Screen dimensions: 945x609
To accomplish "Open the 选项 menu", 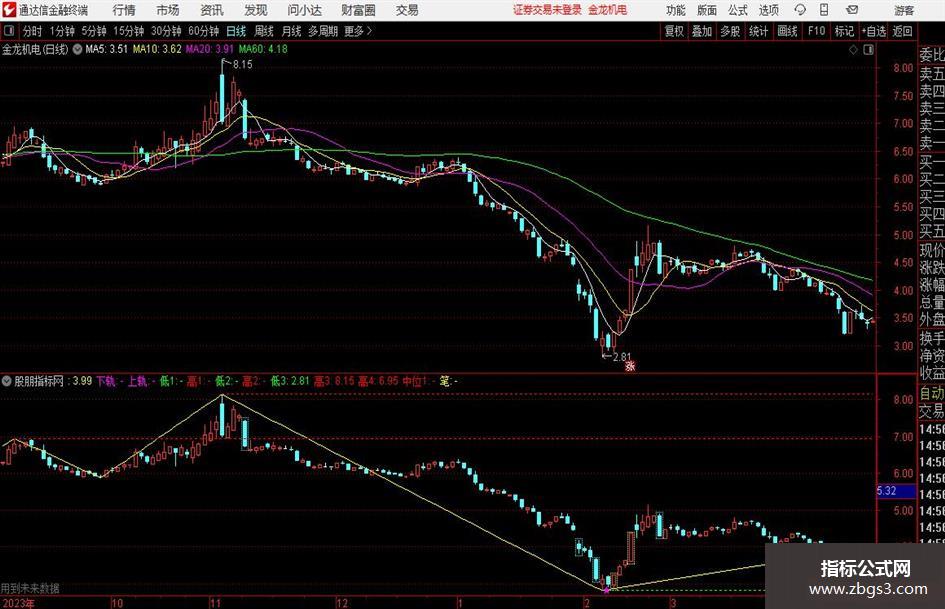I will tap(768, 10).
